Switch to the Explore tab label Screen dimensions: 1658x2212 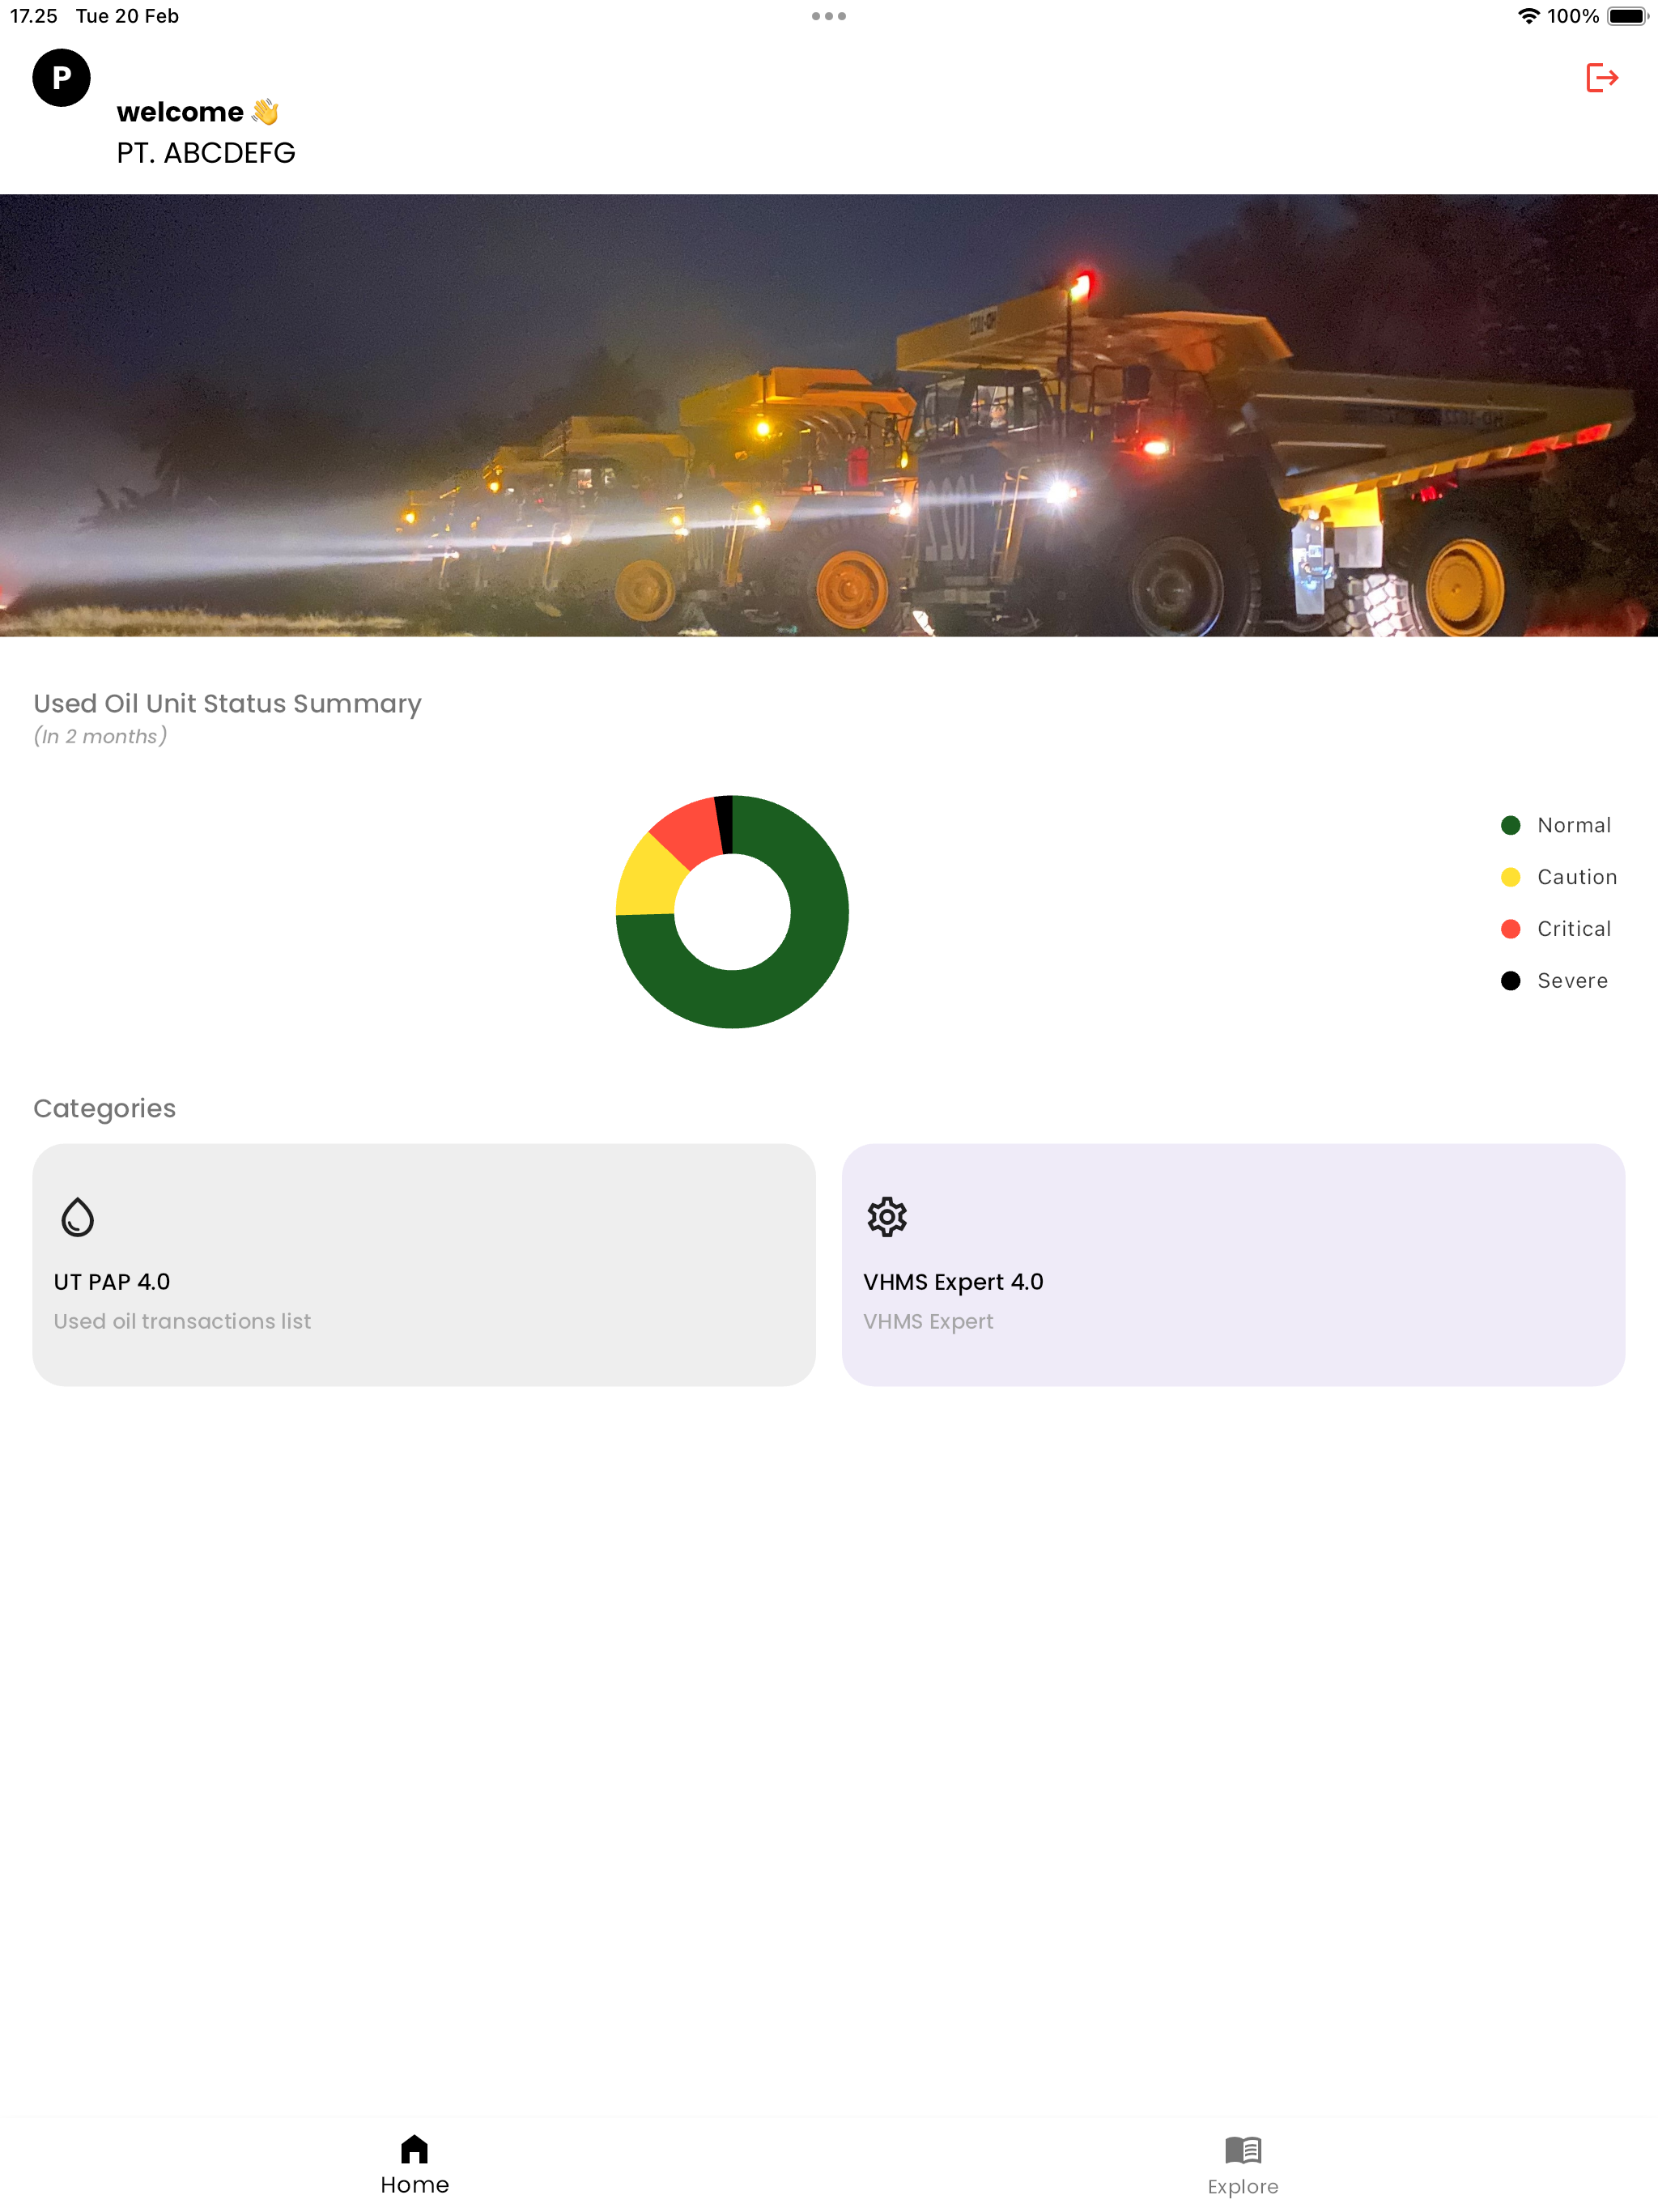[x=1243, y=2187]
